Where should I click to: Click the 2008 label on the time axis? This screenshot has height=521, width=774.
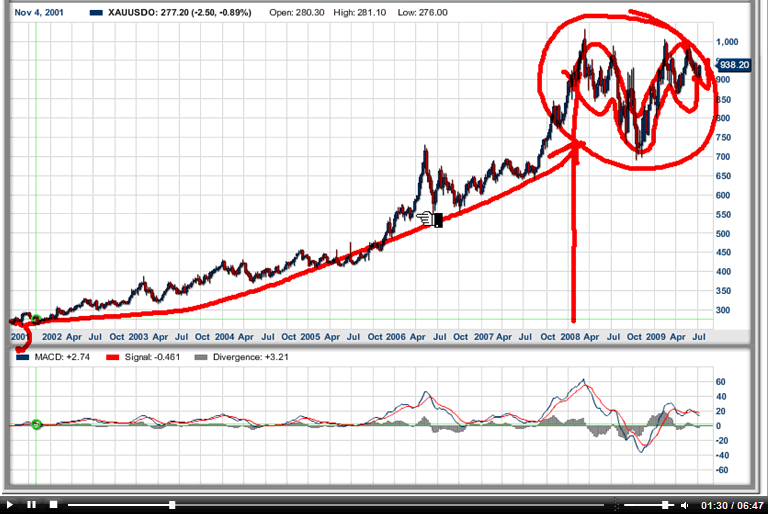[x=570, y=337]
